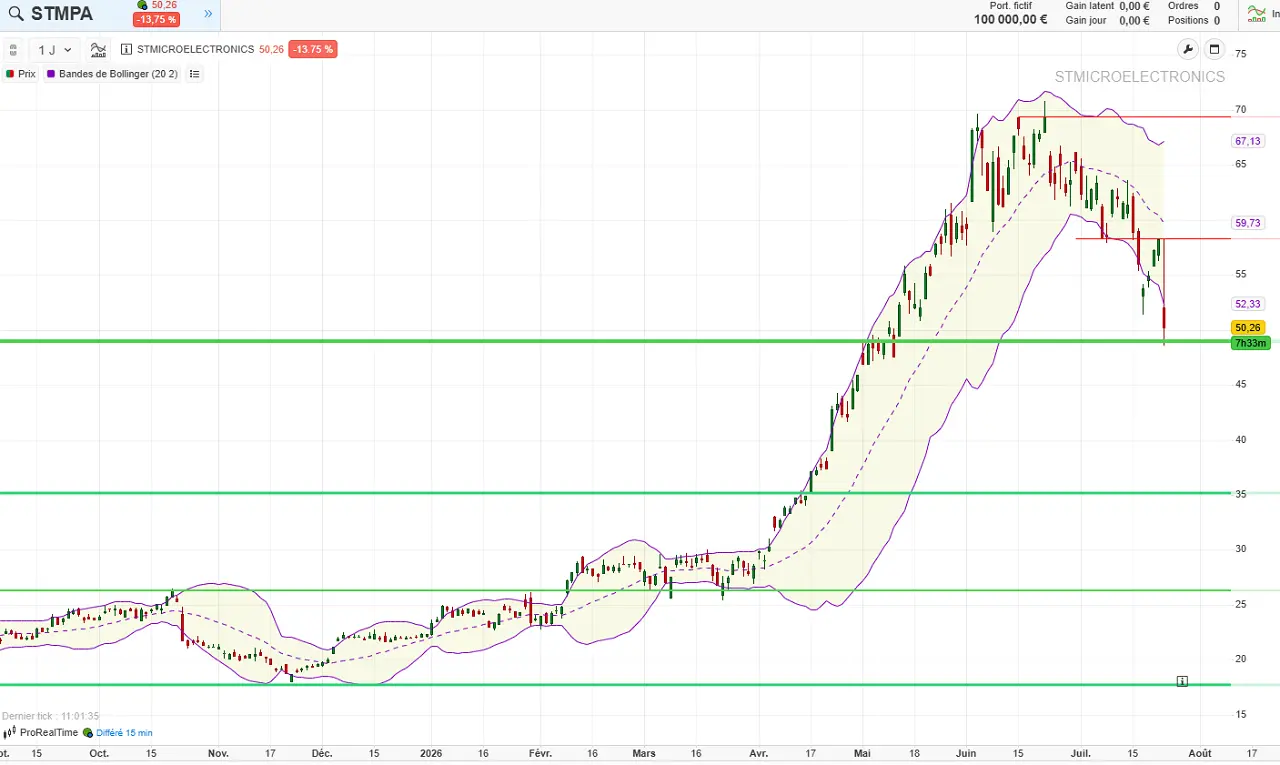The width and height of the screenshot is (1280, 765).
Task: Click the Gain jour 0,00 € value
Action: [x=1134, y=20]
